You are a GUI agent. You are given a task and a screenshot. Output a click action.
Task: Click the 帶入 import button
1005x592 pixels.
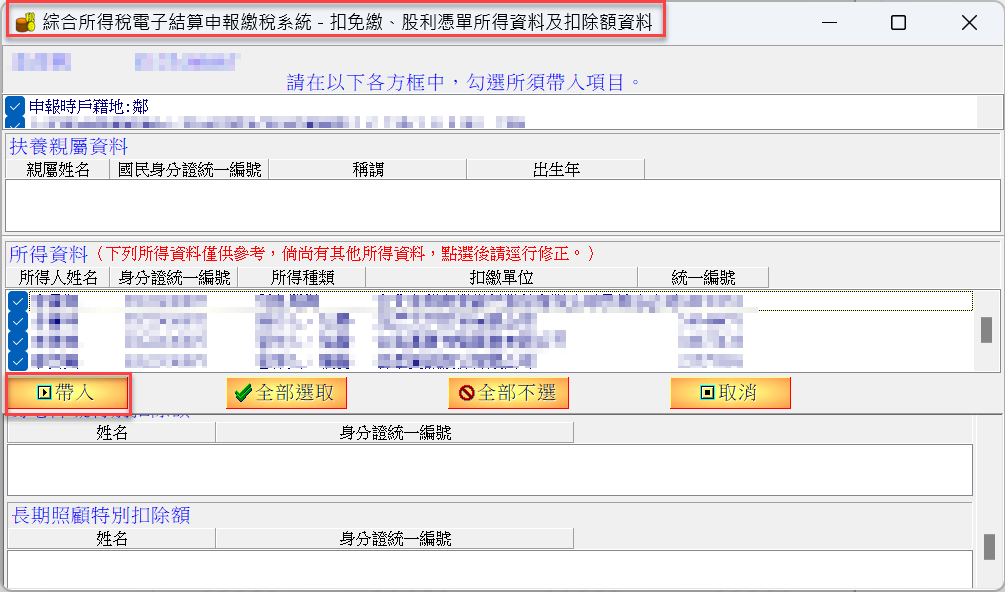(x=67, y=393)
